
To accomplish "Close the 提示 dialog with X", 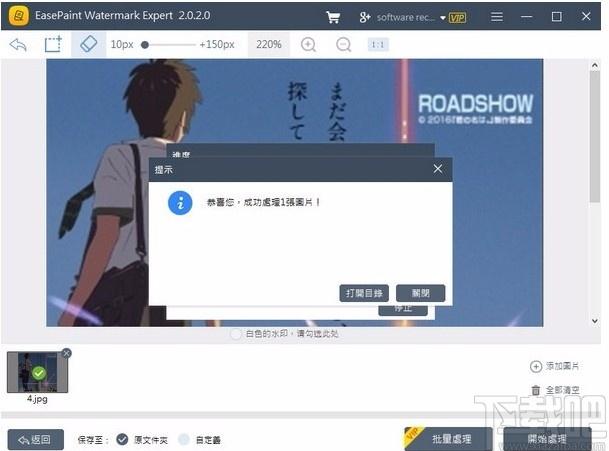I will coord(438,169).
